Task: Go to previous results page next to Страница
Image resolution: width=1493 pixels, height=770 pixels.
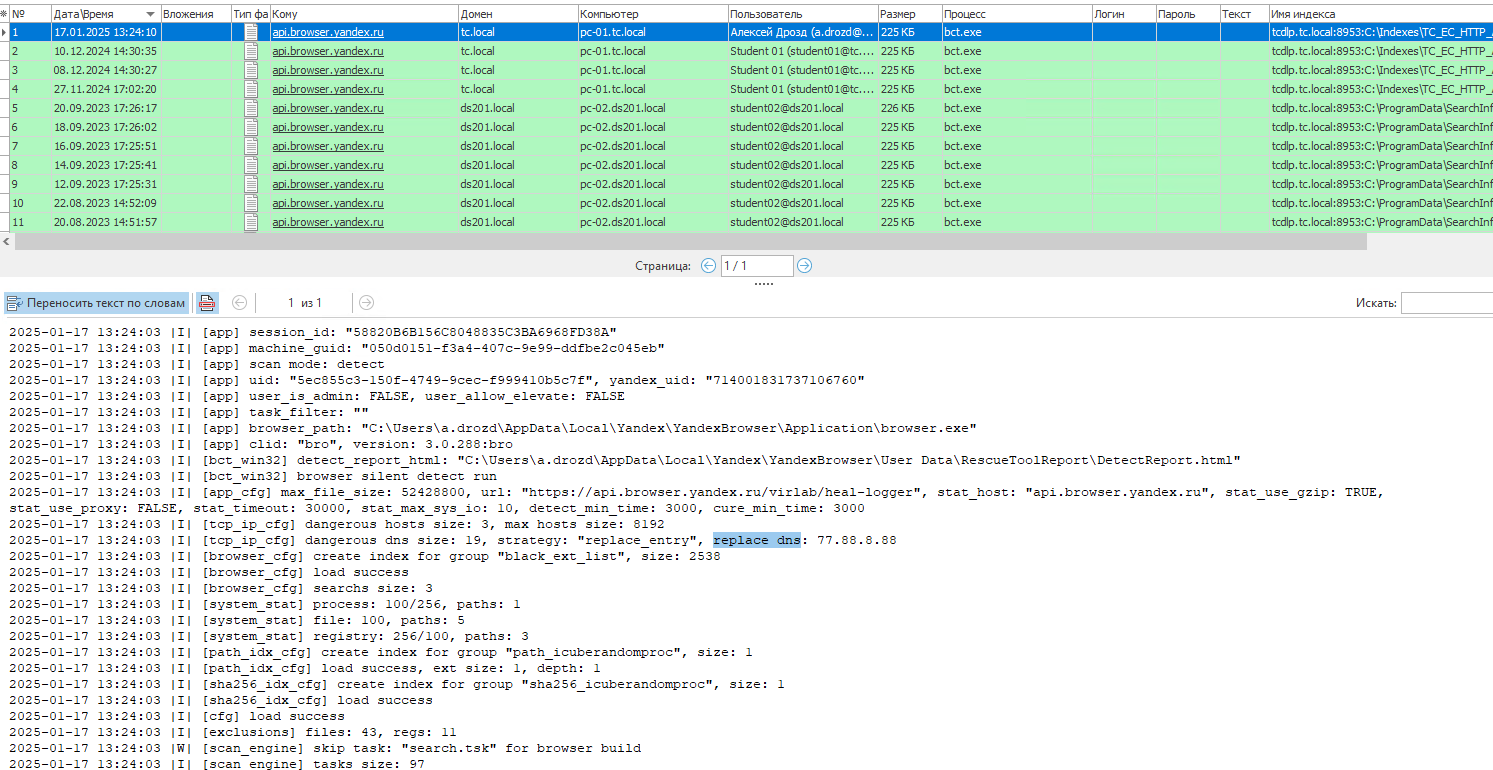Action: pos(708,266)
